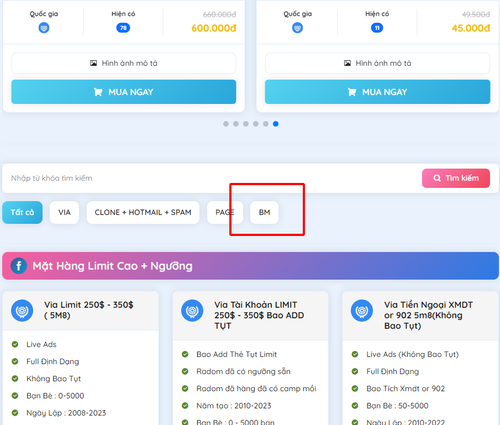Select the VIA filter tab
500x425 pixels.
click(x=64, y=212)
